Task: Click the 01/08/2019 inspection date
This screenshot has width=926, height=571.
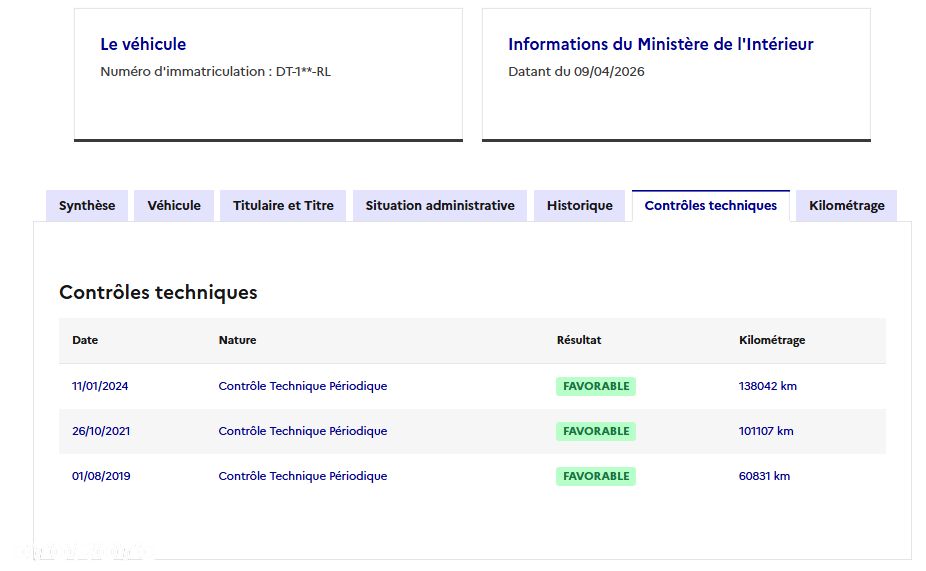Action: click(x=101, y=476)
